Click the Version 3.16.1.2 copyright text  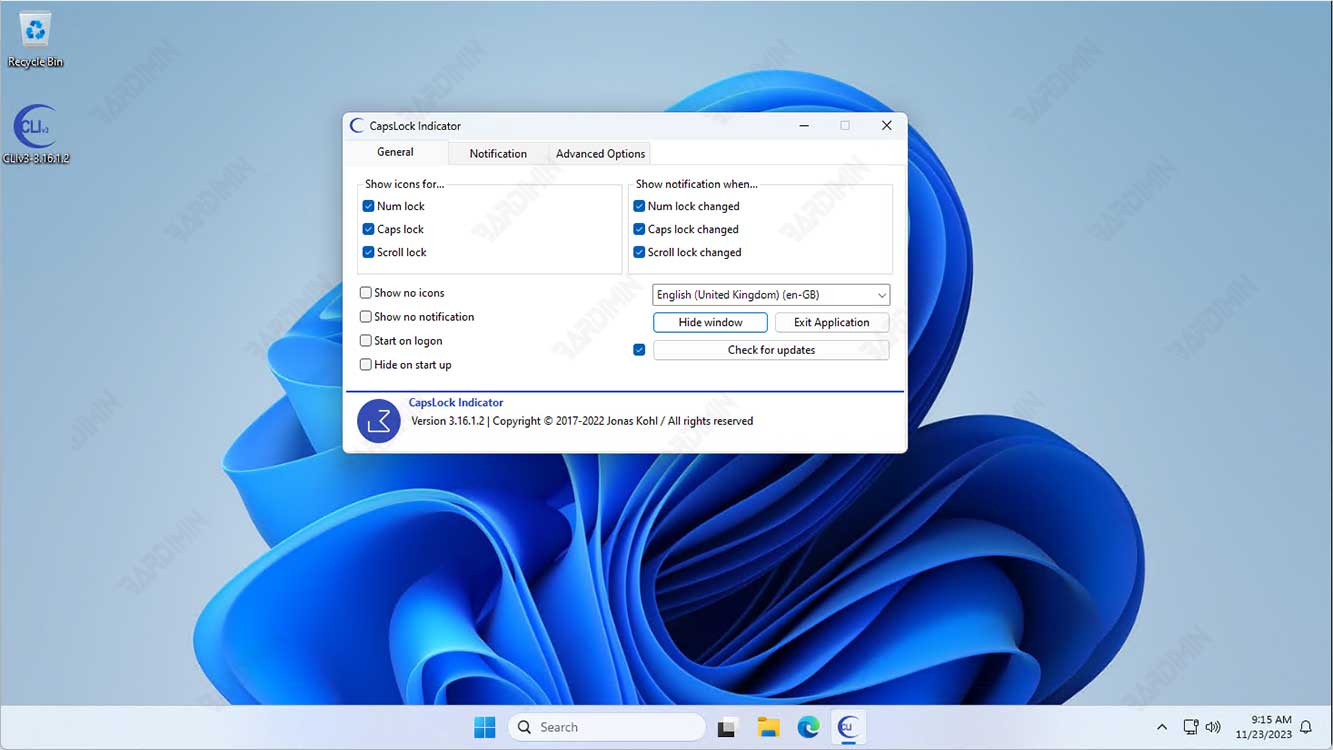tap(582, 421)
